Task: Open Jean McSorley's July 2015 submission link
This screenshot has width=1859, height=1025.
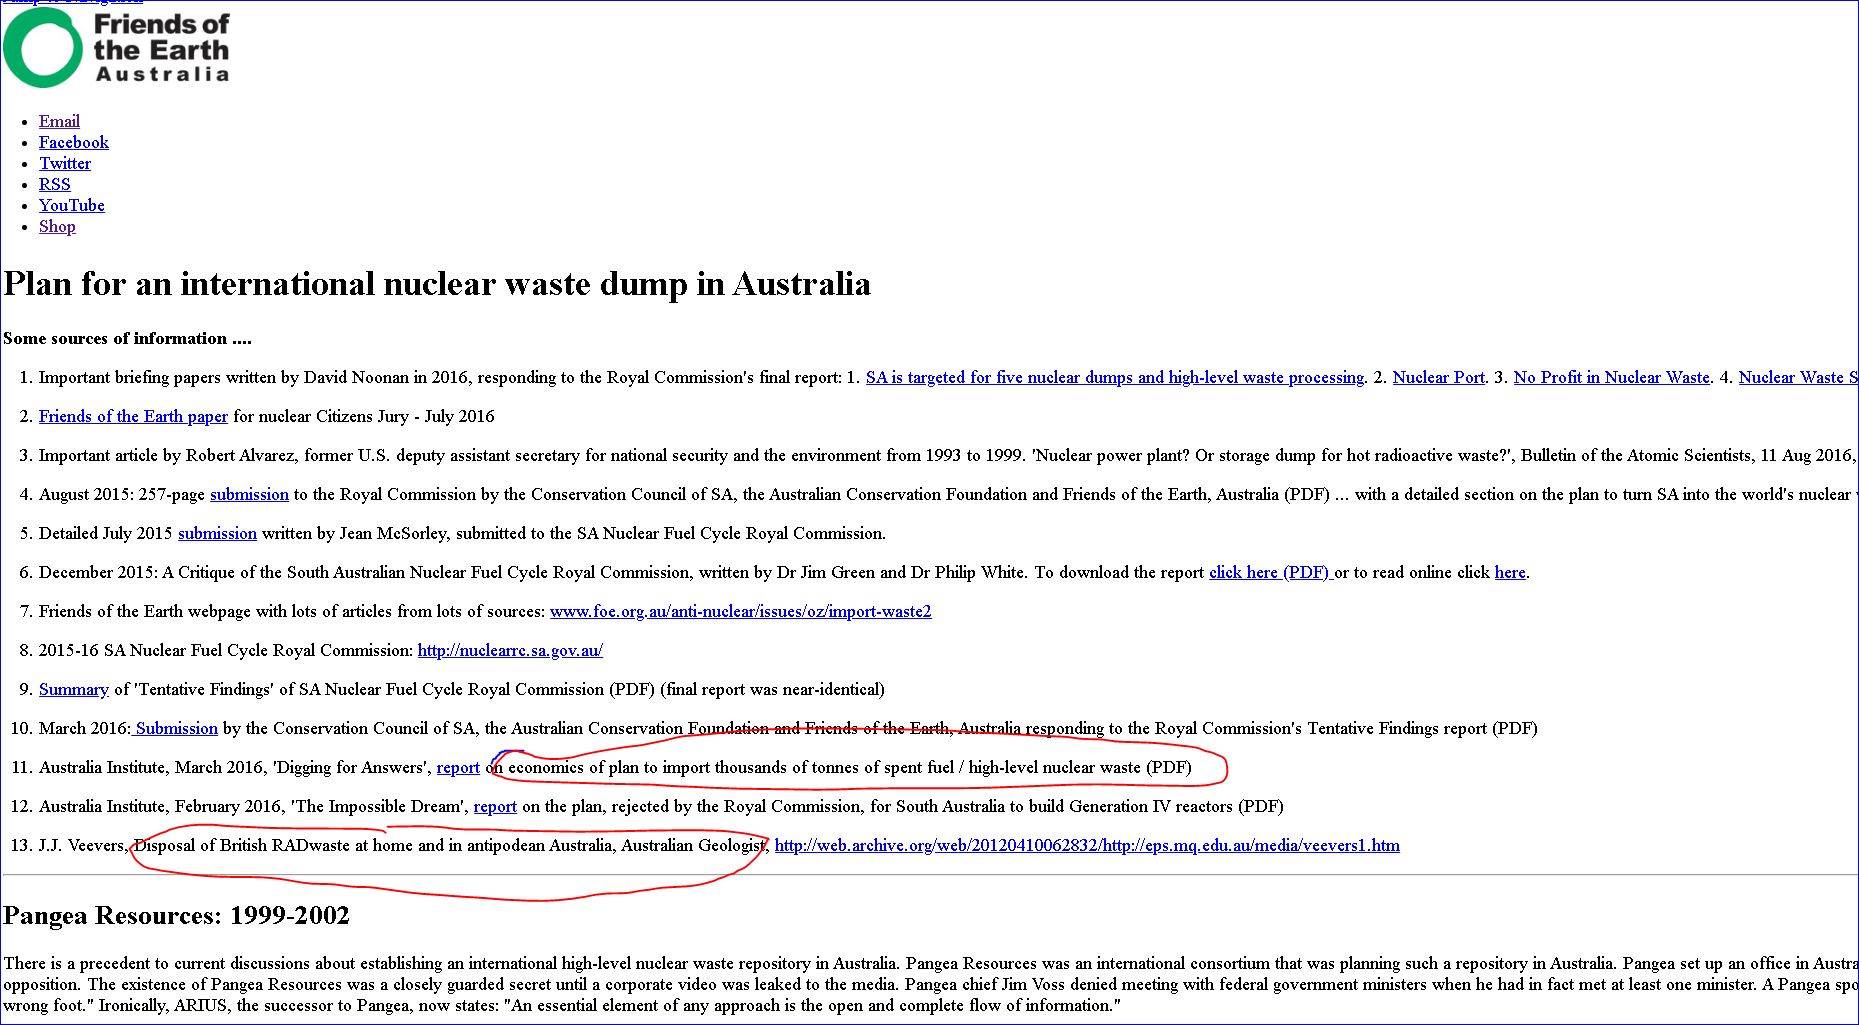Action: 217,533
